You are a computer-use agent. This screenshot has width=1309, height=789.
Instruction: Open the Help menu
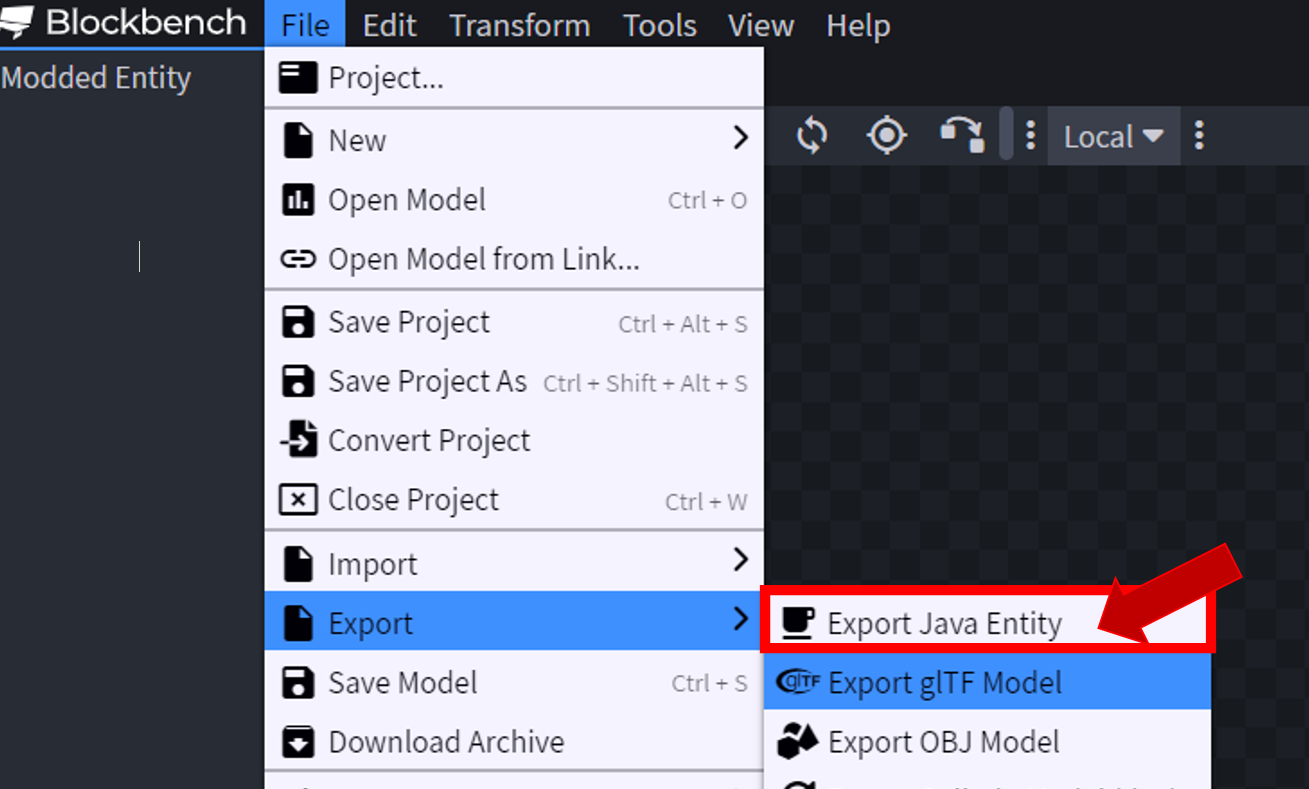tap(858, 24)
